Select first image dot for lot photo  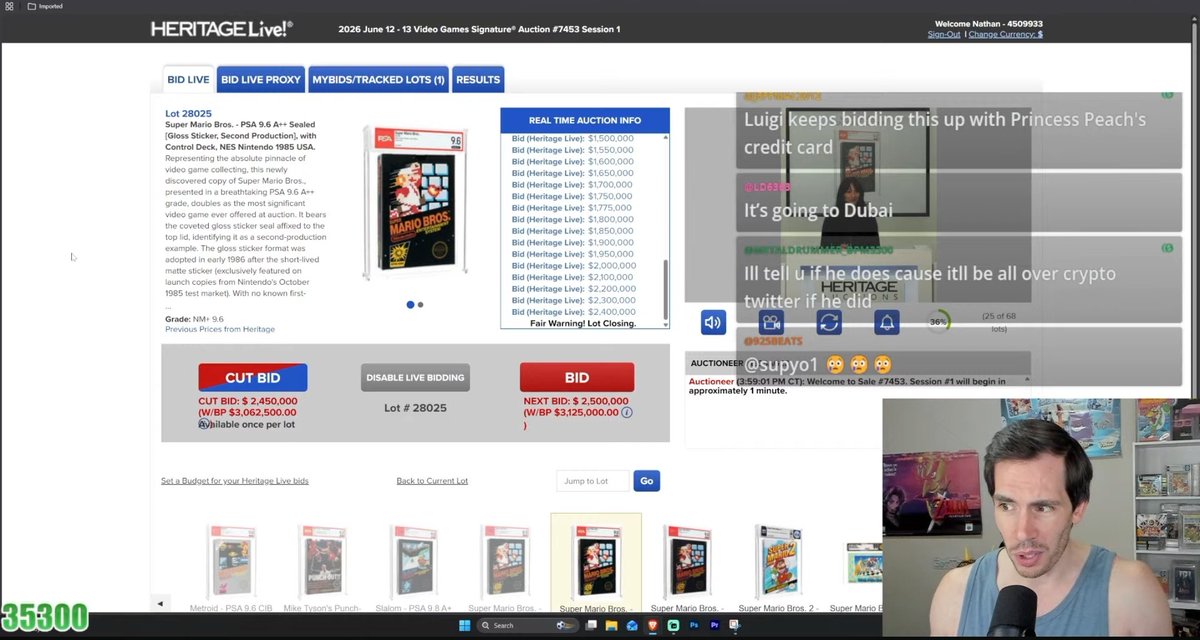pyautogui.click(x=410, y=305)
